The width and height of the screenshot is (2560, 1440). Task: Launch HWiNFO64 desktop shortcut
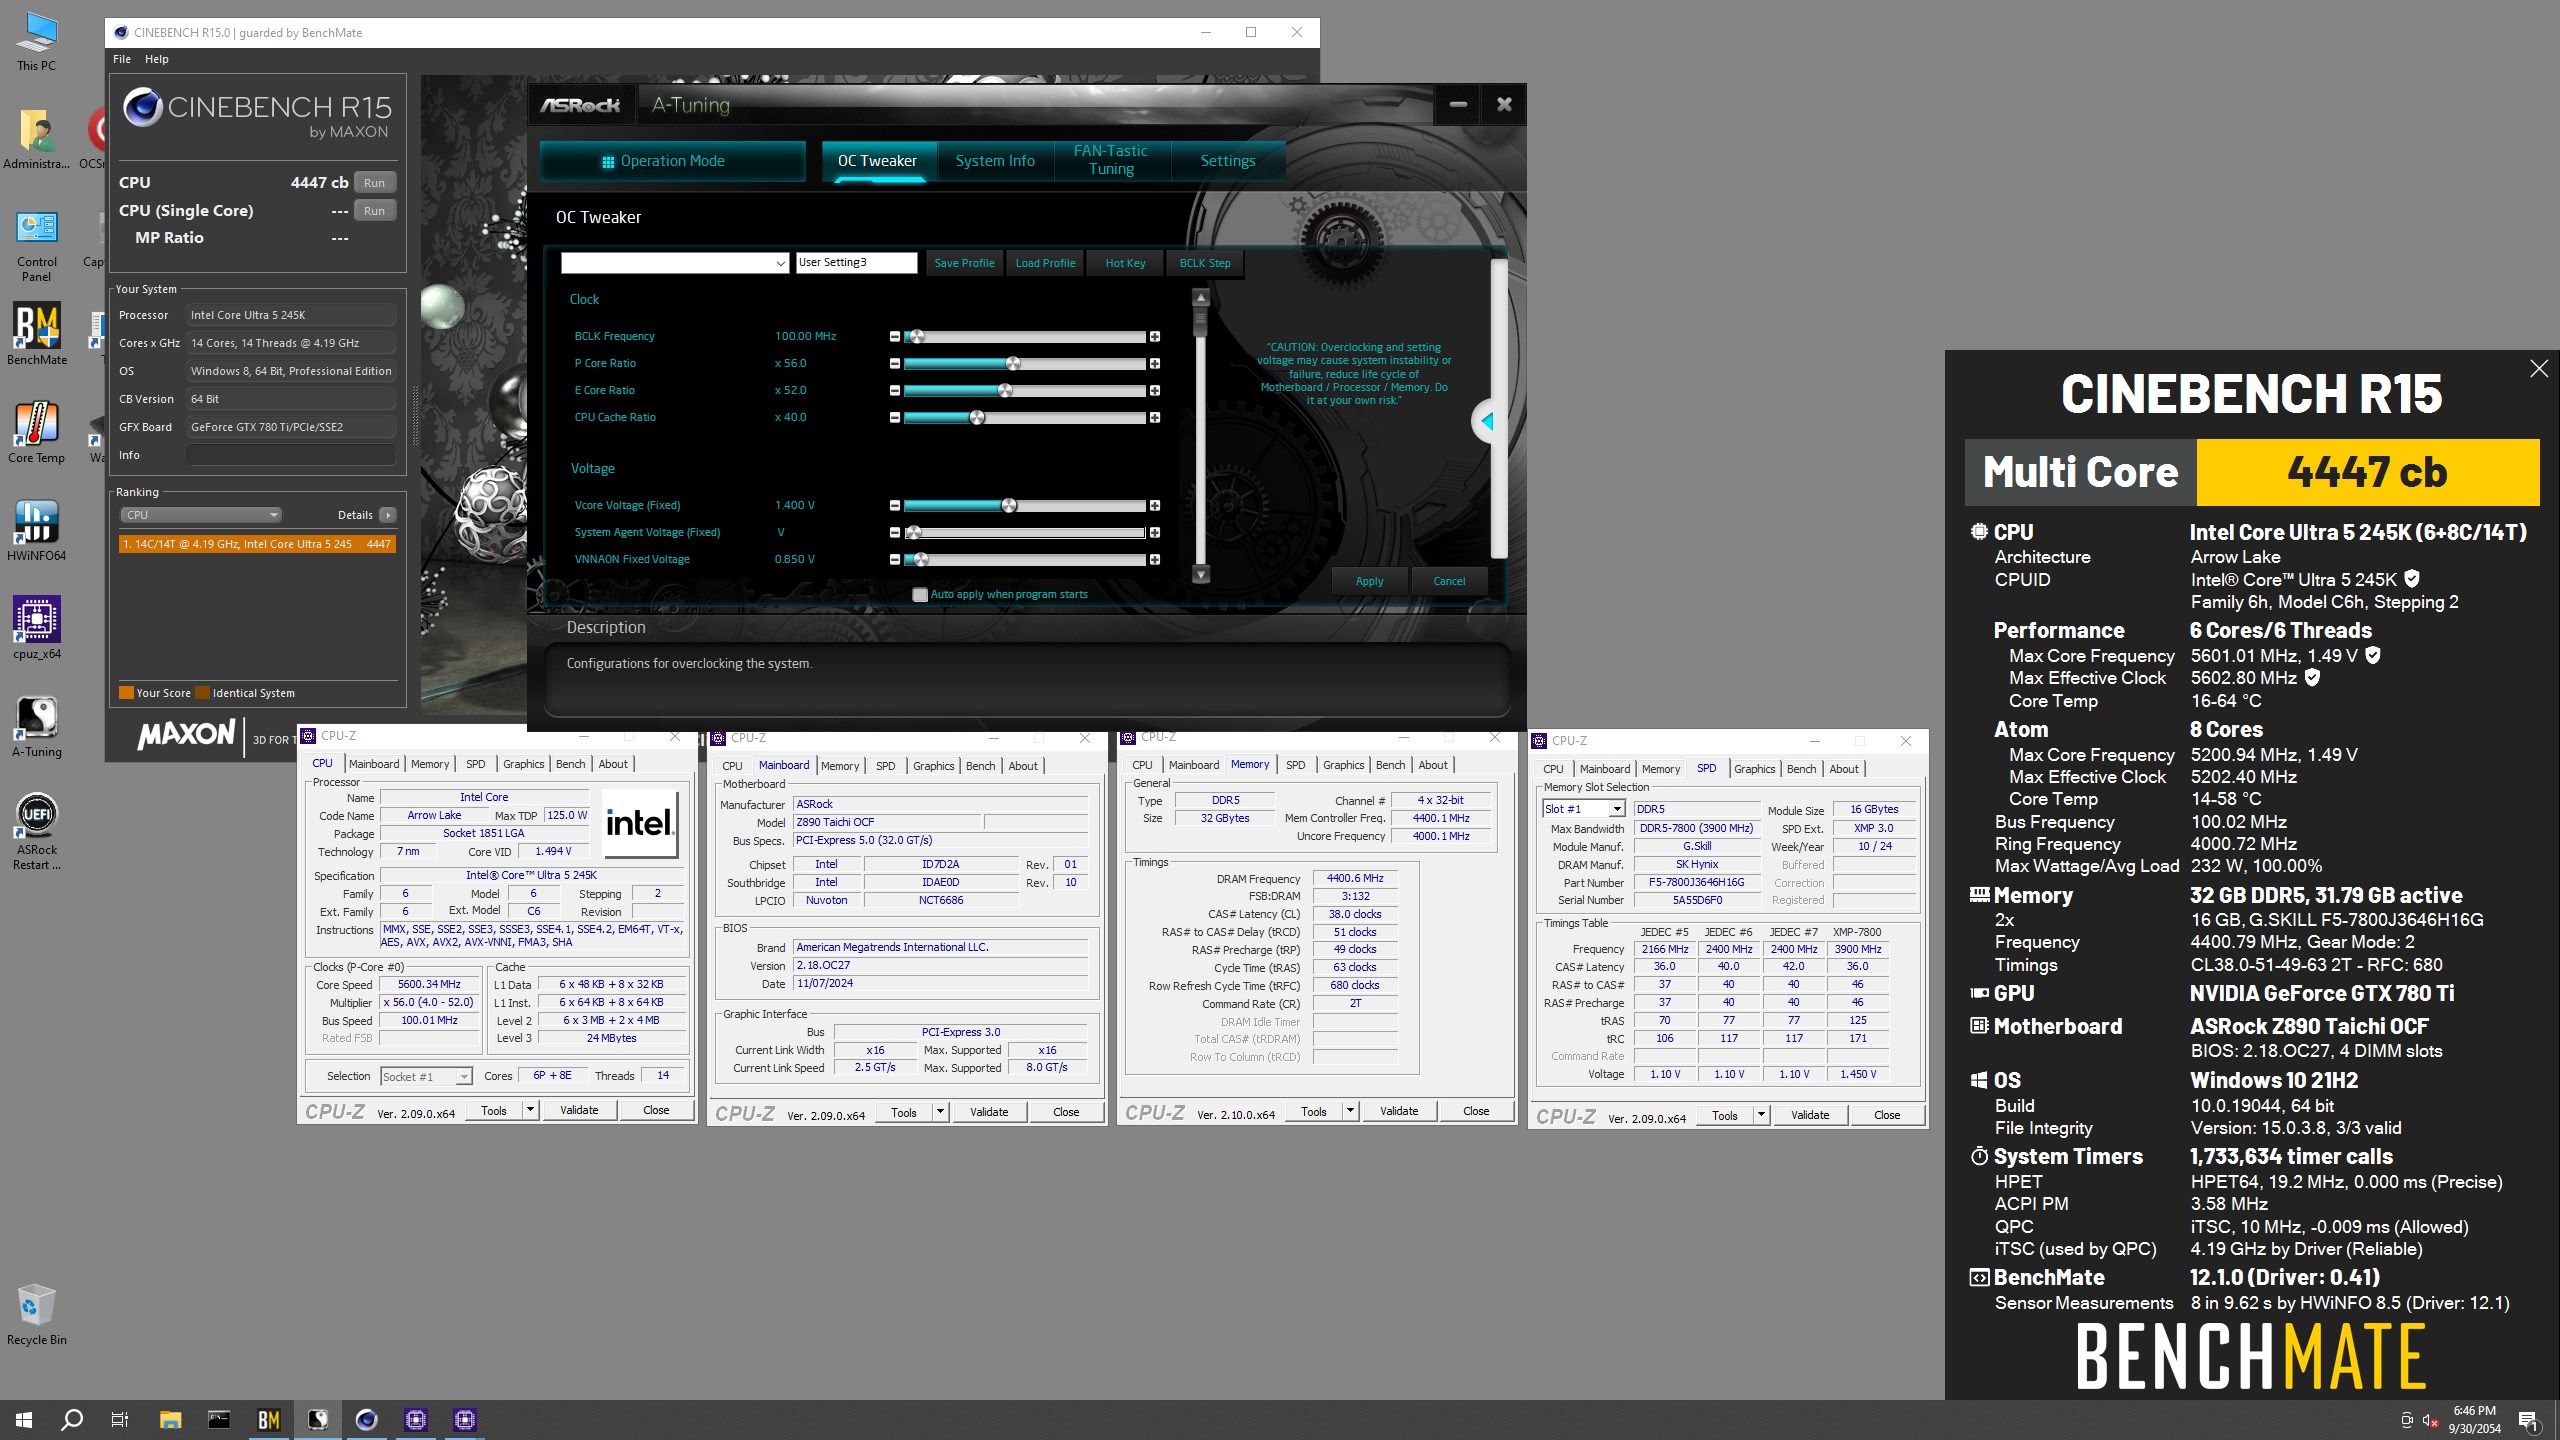pyautogui.click(x=37, y=531)
